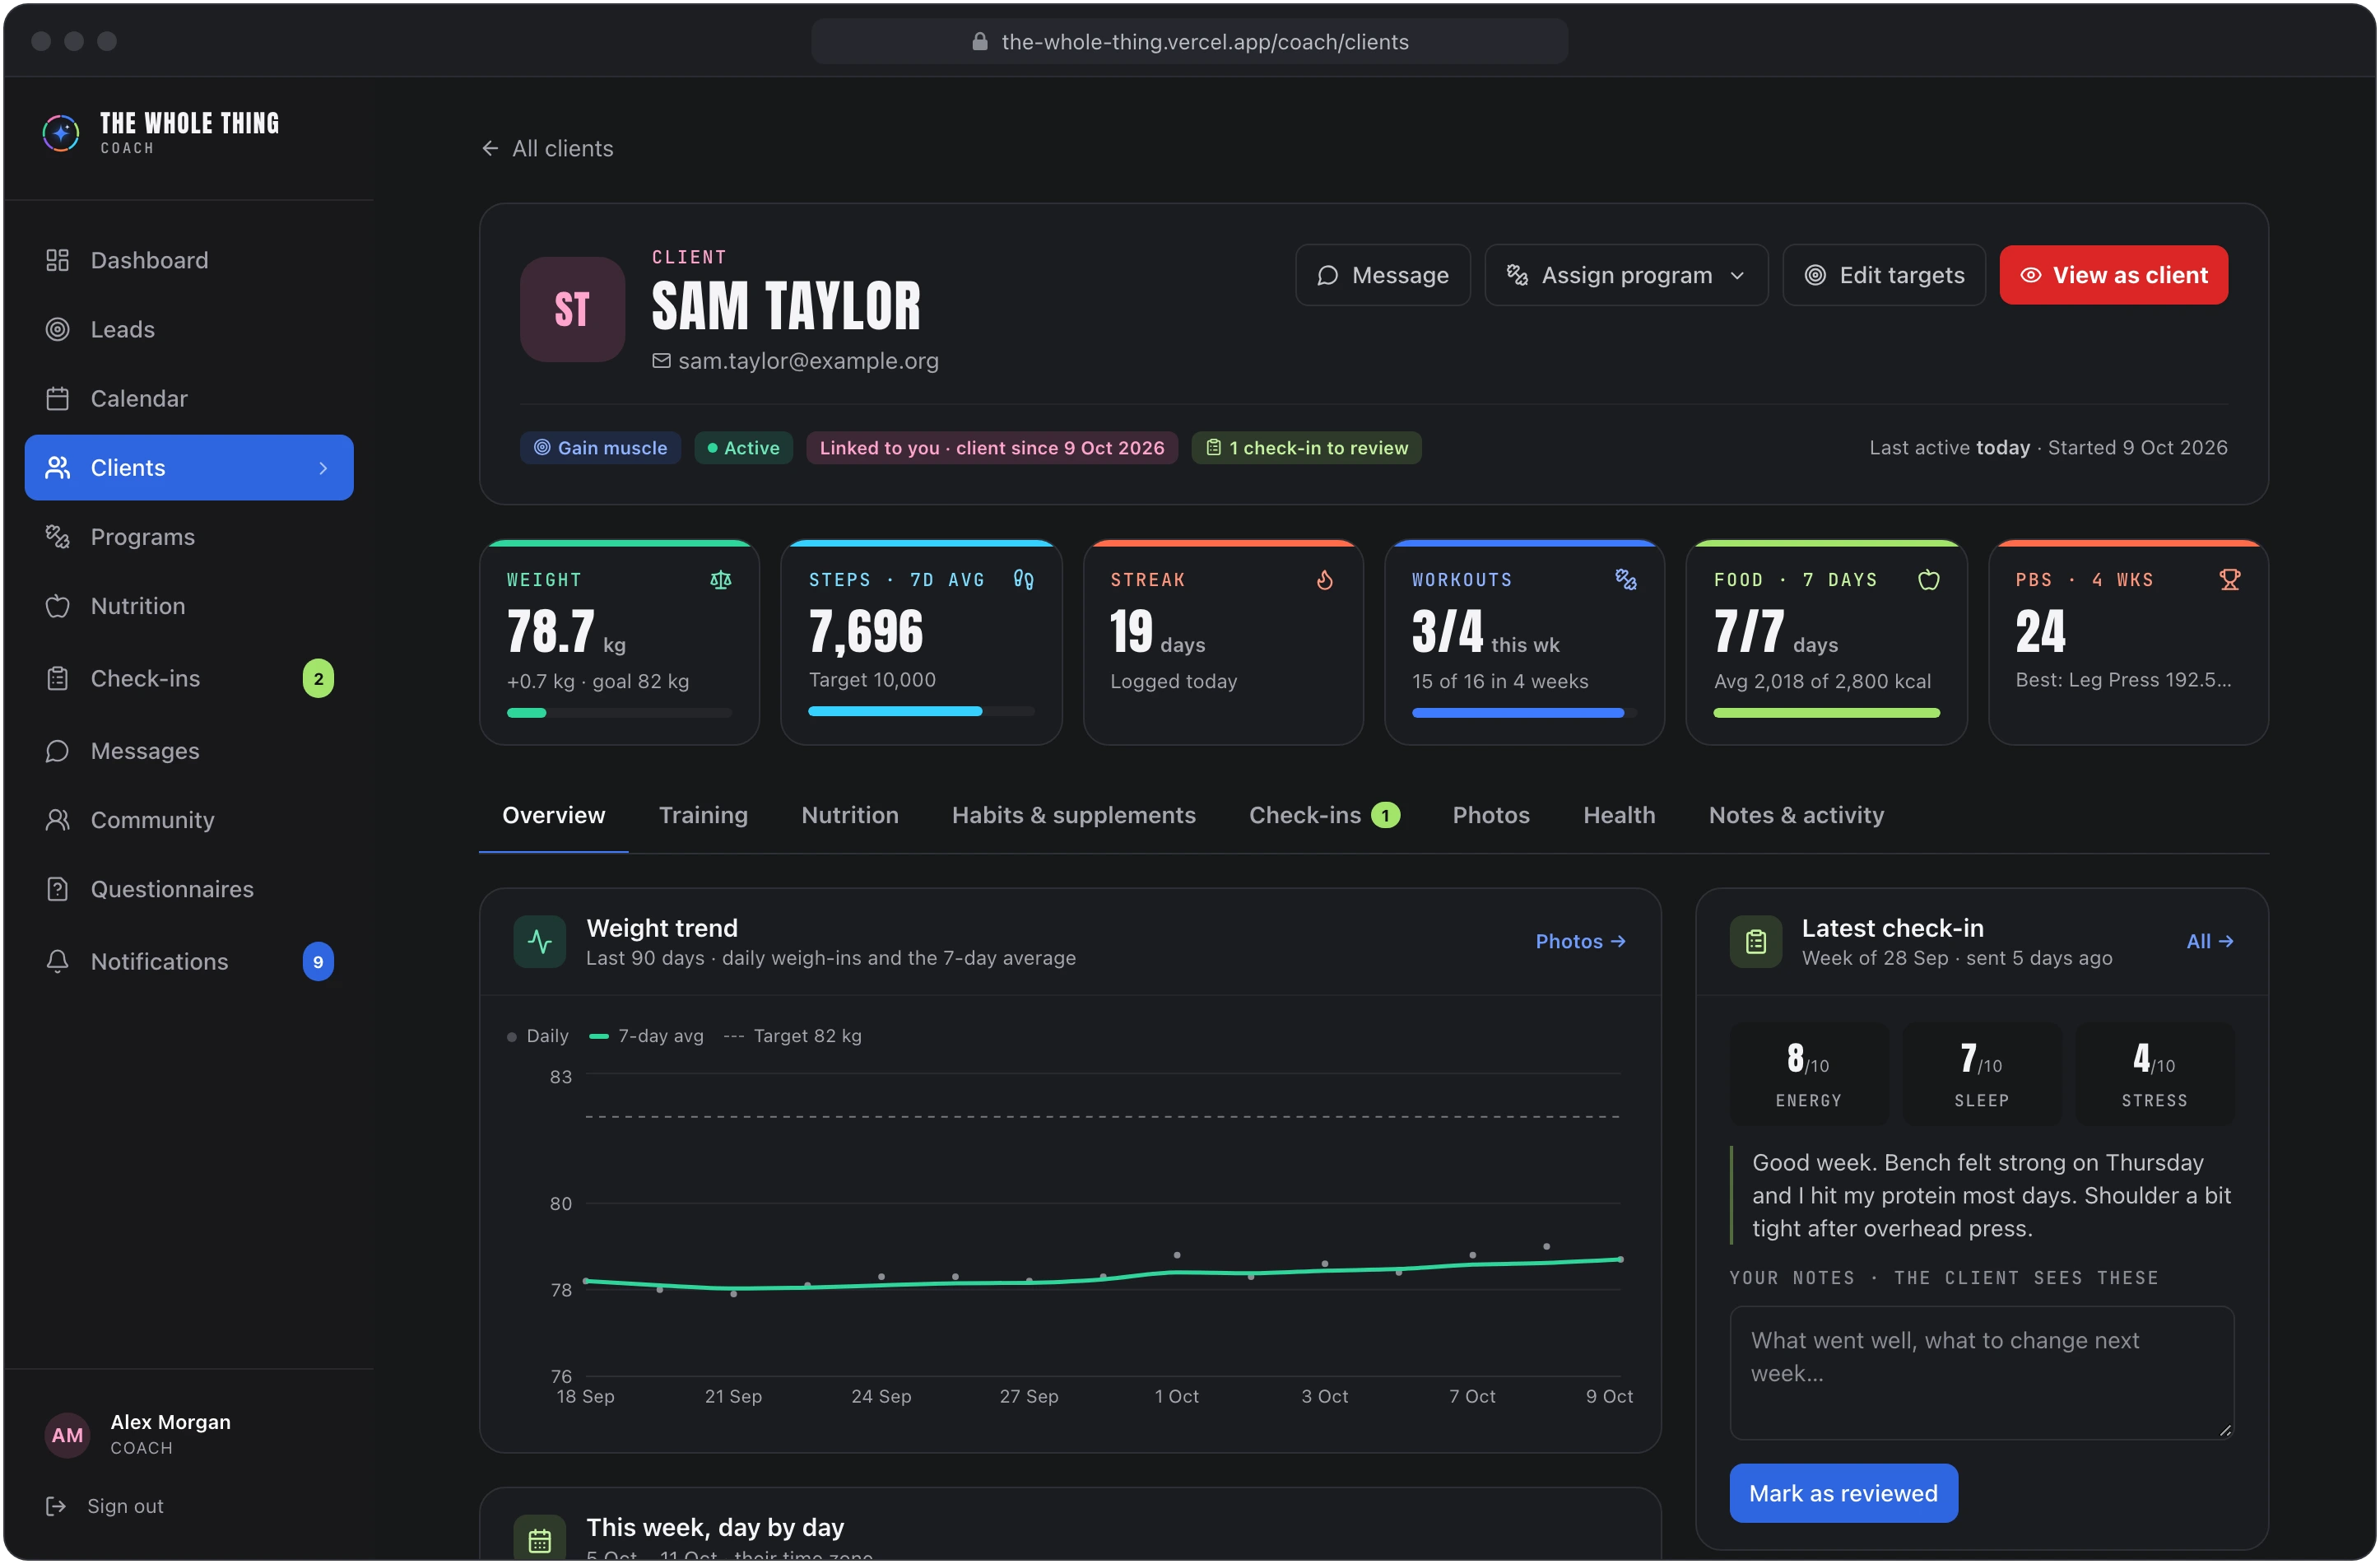Open the Notes & activity tab
The image size is (2380, 1564).
(1796, 815)
